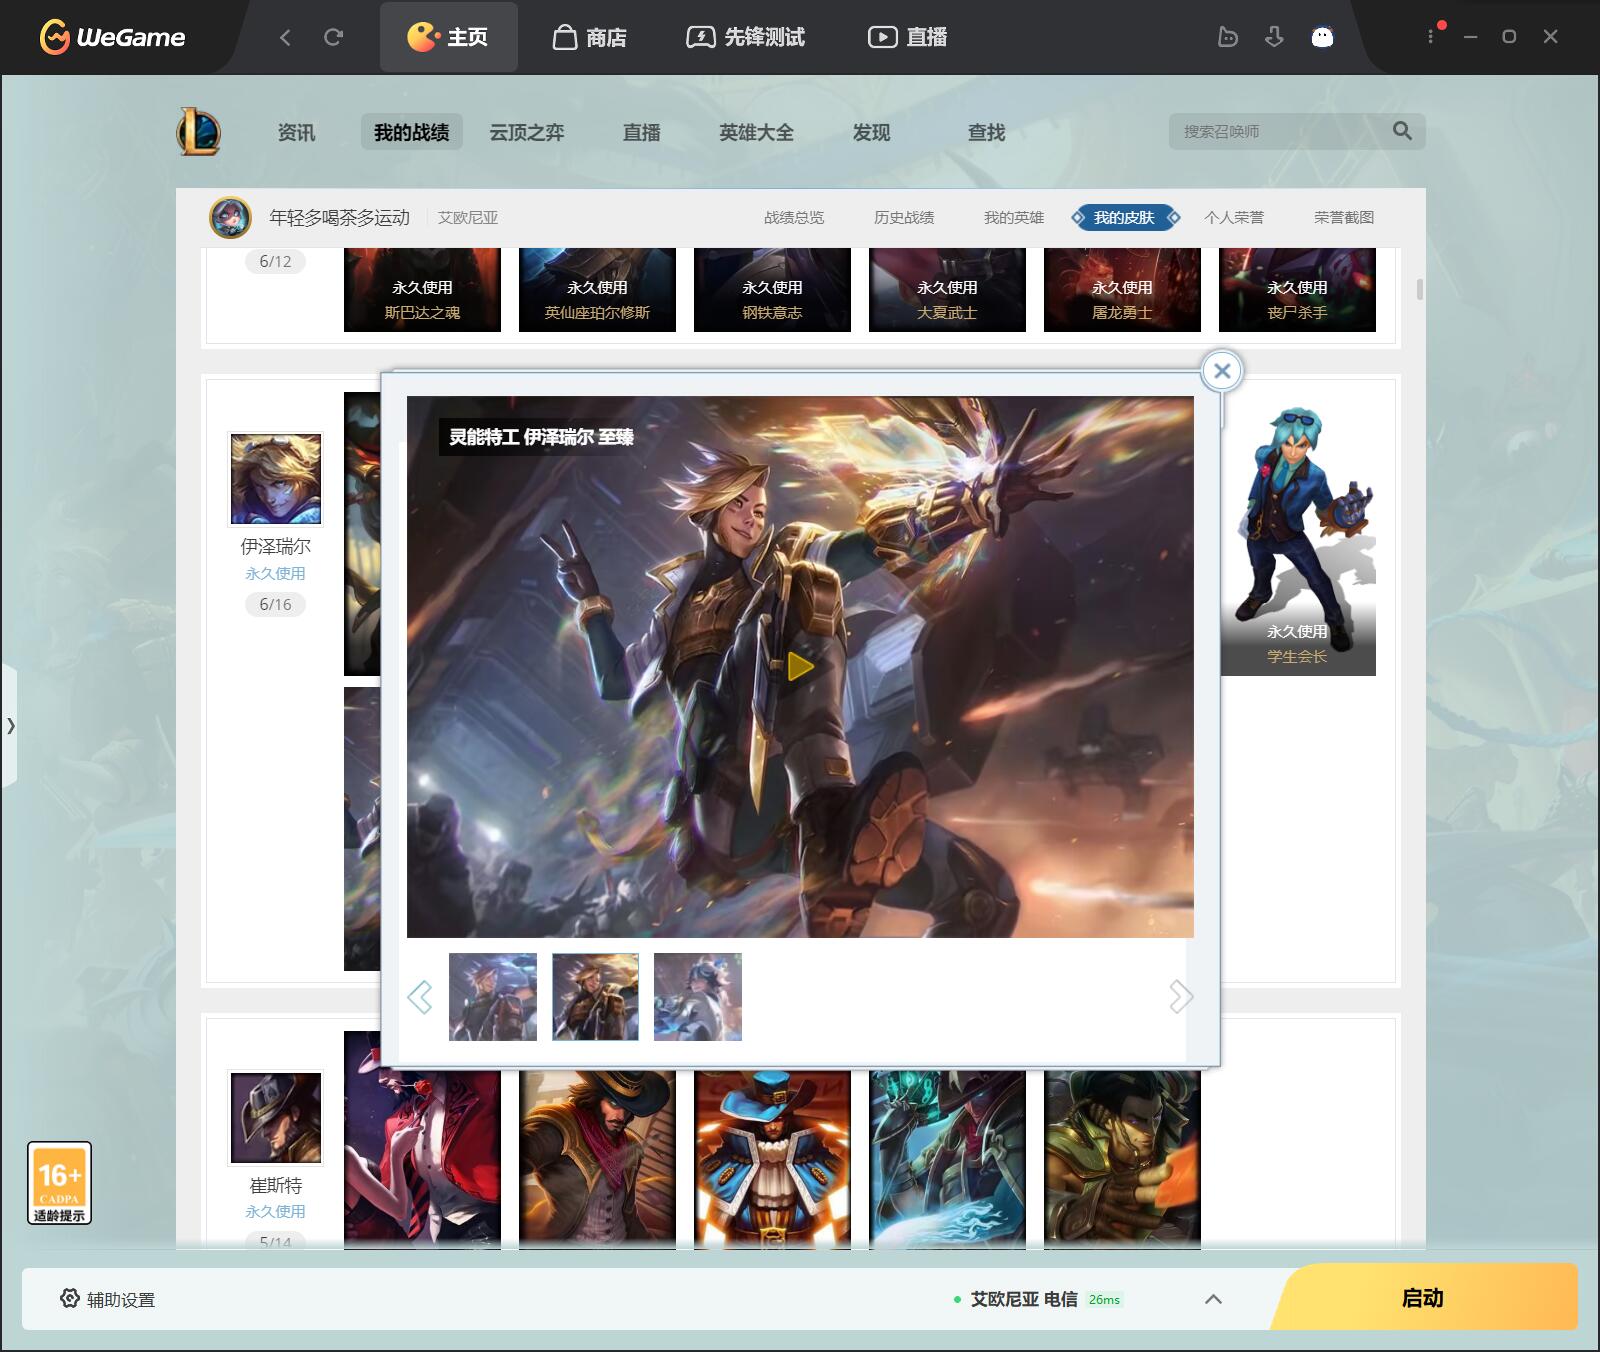The image size is (1600, 1352).
Task: Refresh the page with reload icon
Action: [334, 37]
